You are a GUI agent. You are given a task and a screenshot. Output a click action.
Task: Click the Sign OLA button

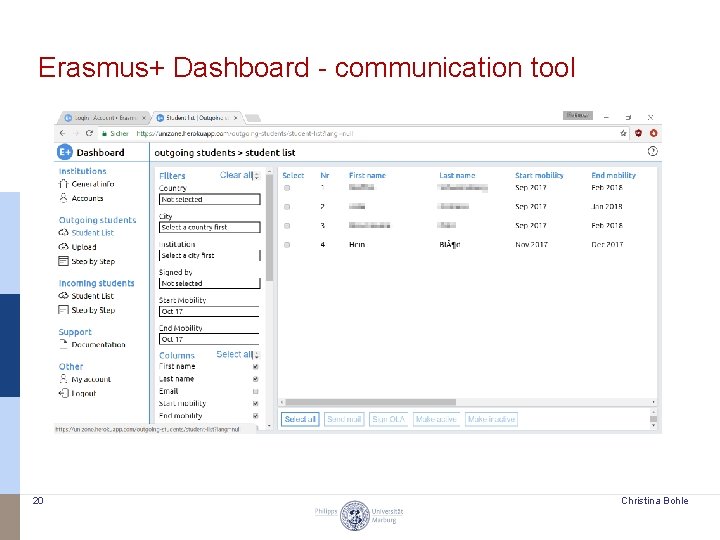click(x=388, y=419)
